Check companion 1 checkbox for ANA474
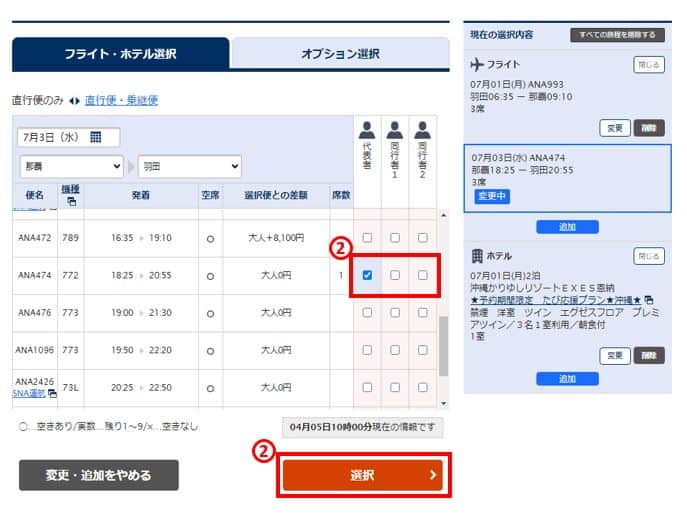This screenshot has height=530, width=687. pos(395,275)
